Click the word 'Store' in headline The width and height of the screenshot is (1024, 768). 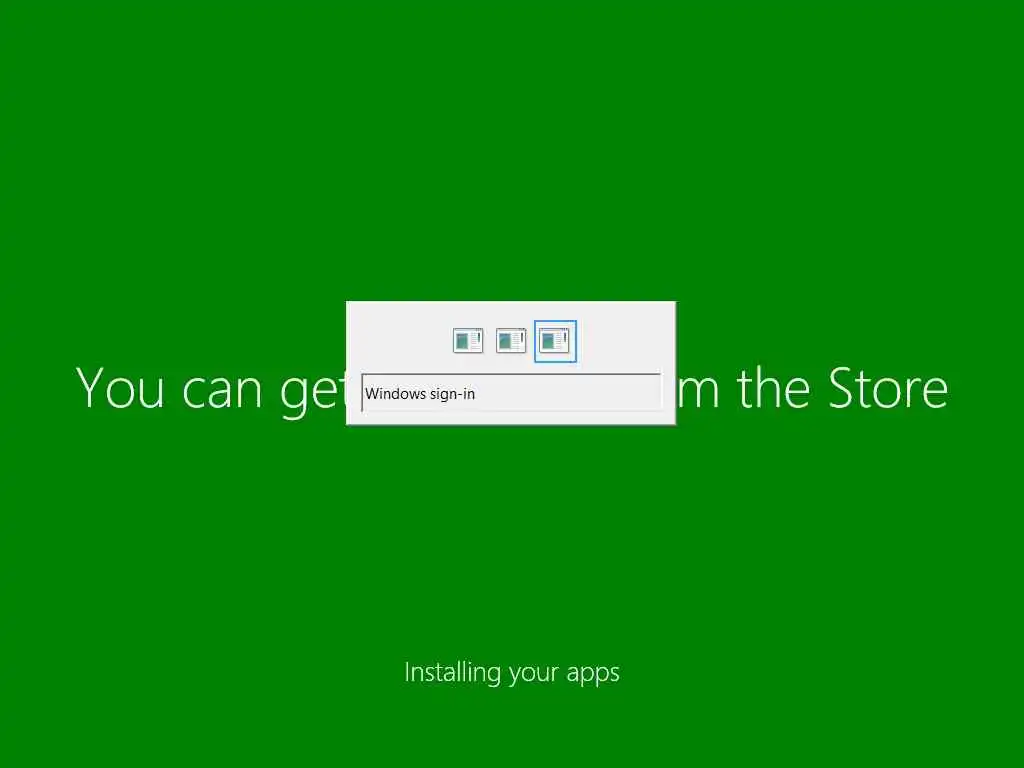click(888, 389)
